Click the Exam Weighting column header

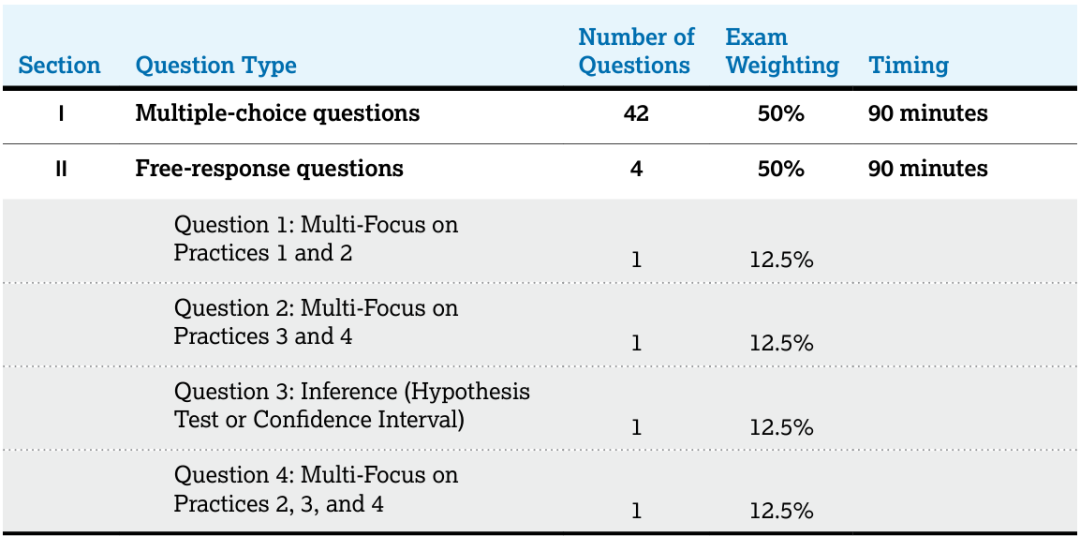(x=782, y=51)
